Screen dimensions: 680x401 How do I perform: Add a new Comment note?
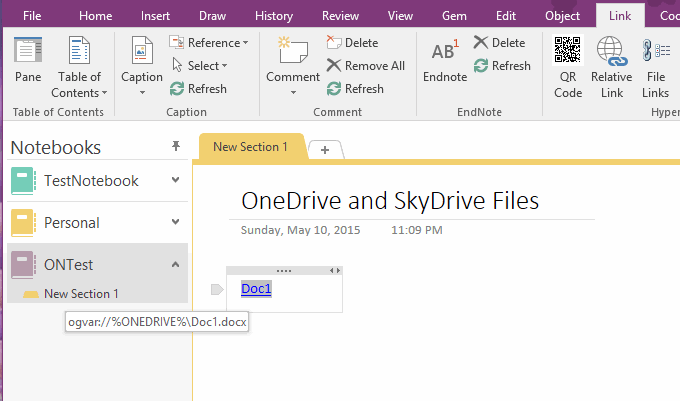[293, 59]
